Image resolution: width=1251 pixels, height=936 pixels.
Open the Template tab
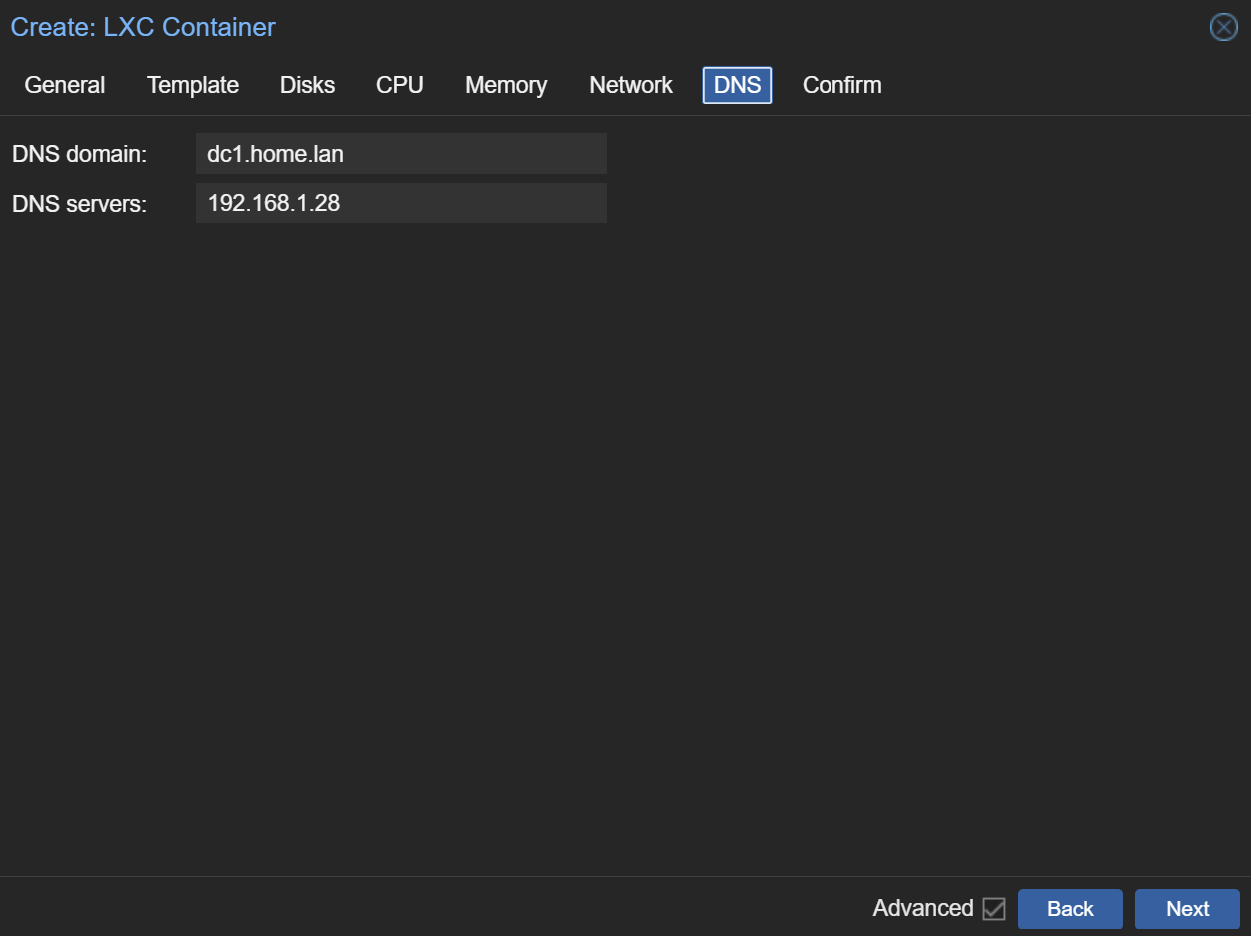[193, 86]
